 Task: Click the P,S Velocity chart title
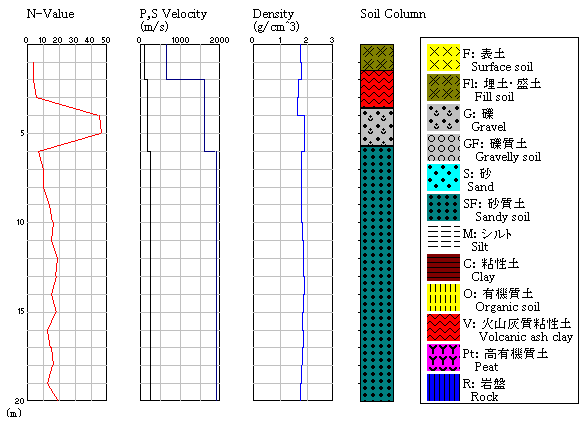point(173,14)
